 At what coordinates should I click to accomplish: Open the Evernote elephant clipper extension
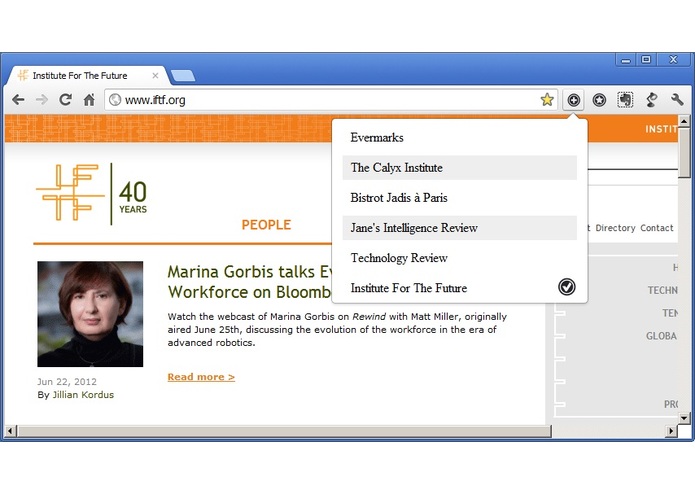click(625, 100)
